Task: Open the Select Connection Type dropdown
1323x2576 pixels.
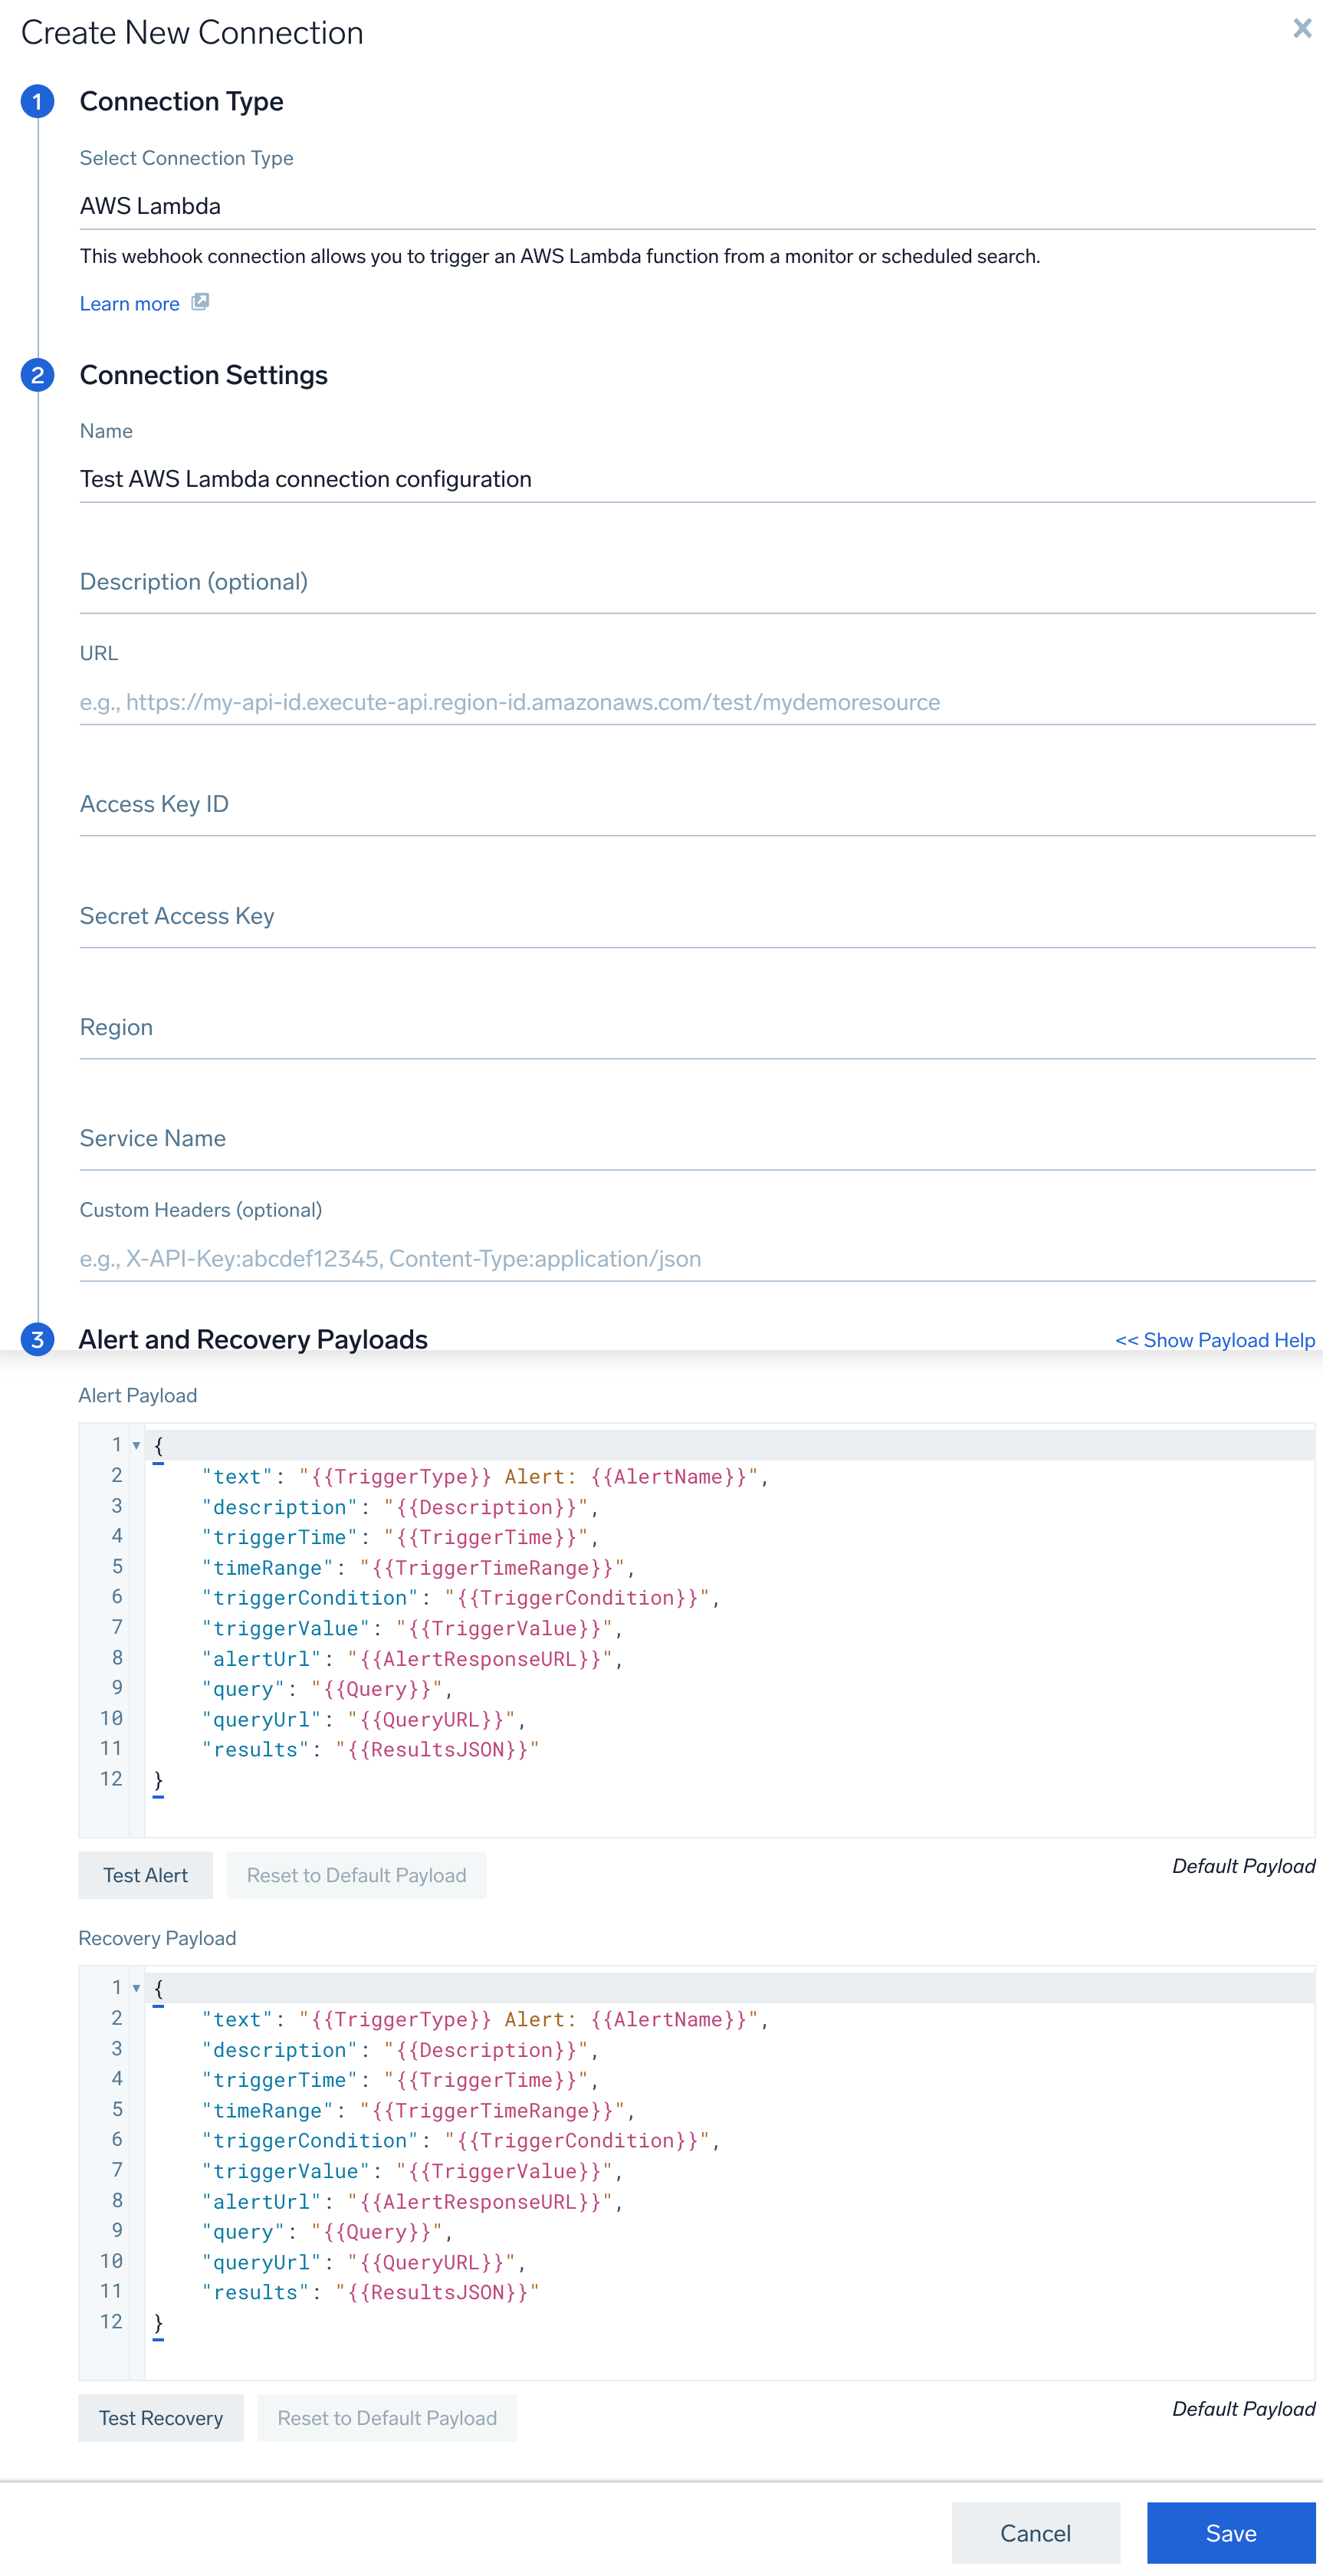Action: tap(696, 206)
